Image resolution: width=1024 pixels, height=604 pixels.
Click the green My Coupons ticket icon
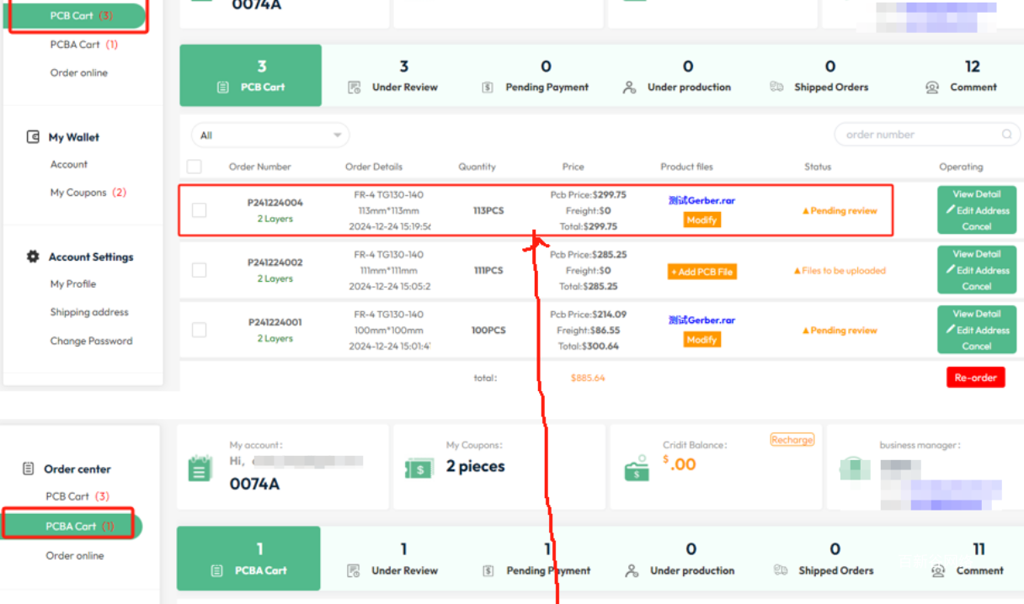pyautogui.click(x=418, y=467)
